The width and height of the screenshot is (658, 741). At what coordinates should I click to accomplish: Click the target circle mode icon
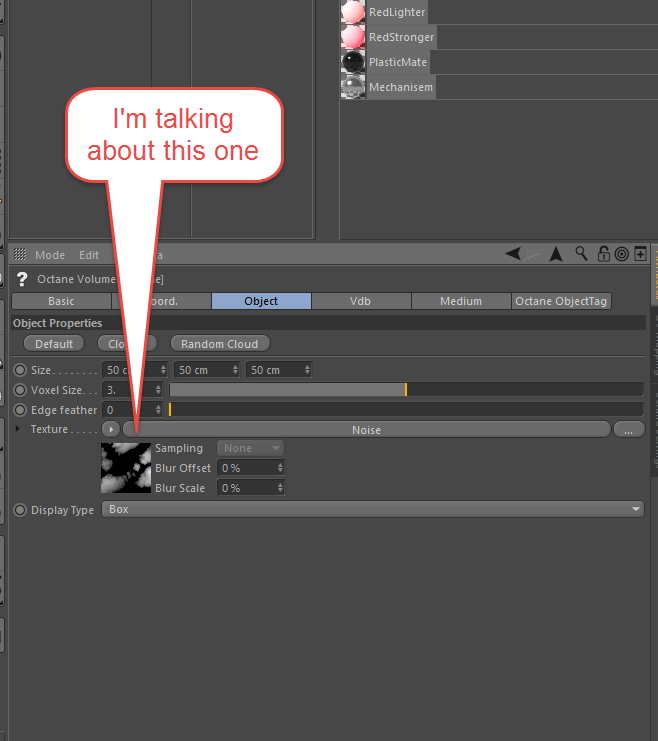(622, 254)
